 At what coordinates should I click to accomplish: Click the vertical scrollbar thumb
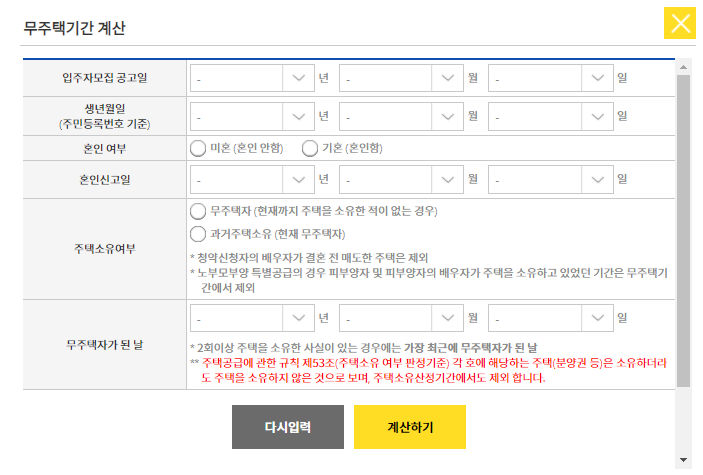(x=683, y=231)
